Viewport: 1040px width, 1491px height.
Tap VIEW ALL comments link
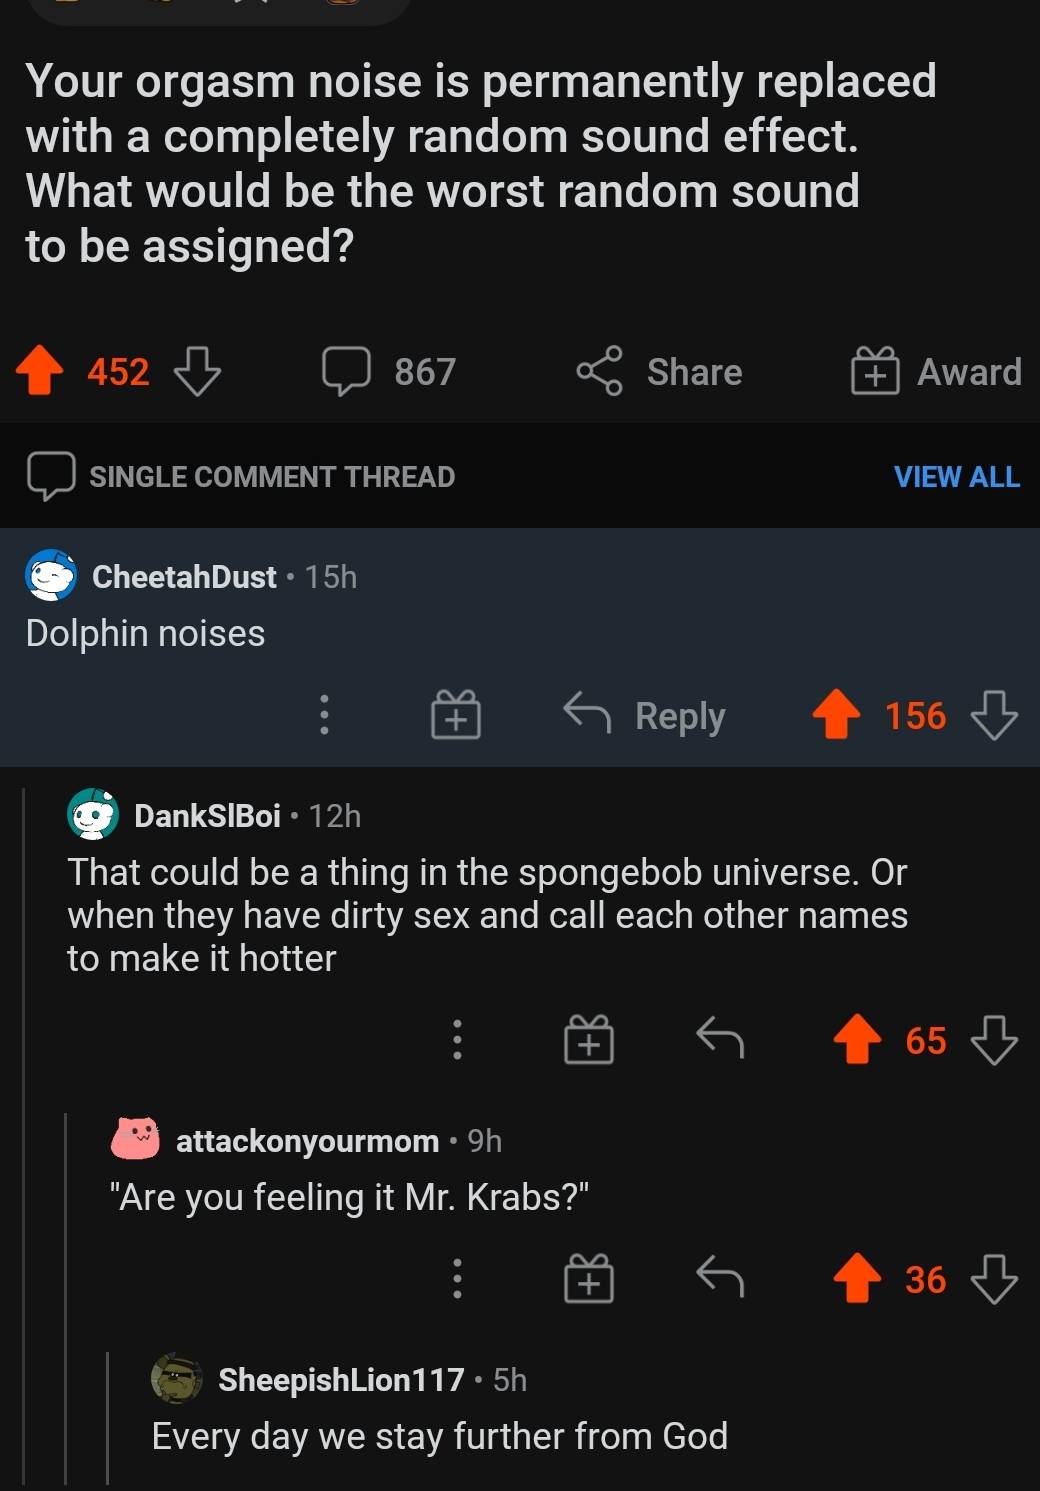pos(956,477)
